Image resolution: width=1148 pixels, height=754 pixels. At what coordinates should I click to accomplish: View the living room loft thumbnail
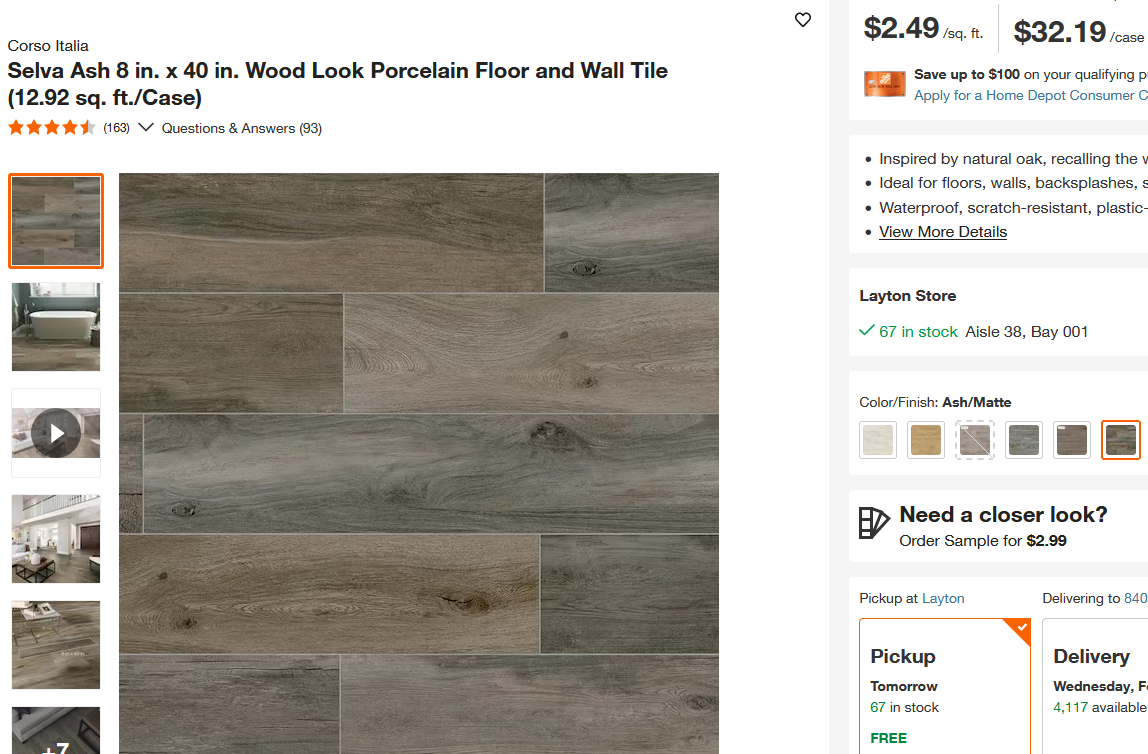(56, 539)
